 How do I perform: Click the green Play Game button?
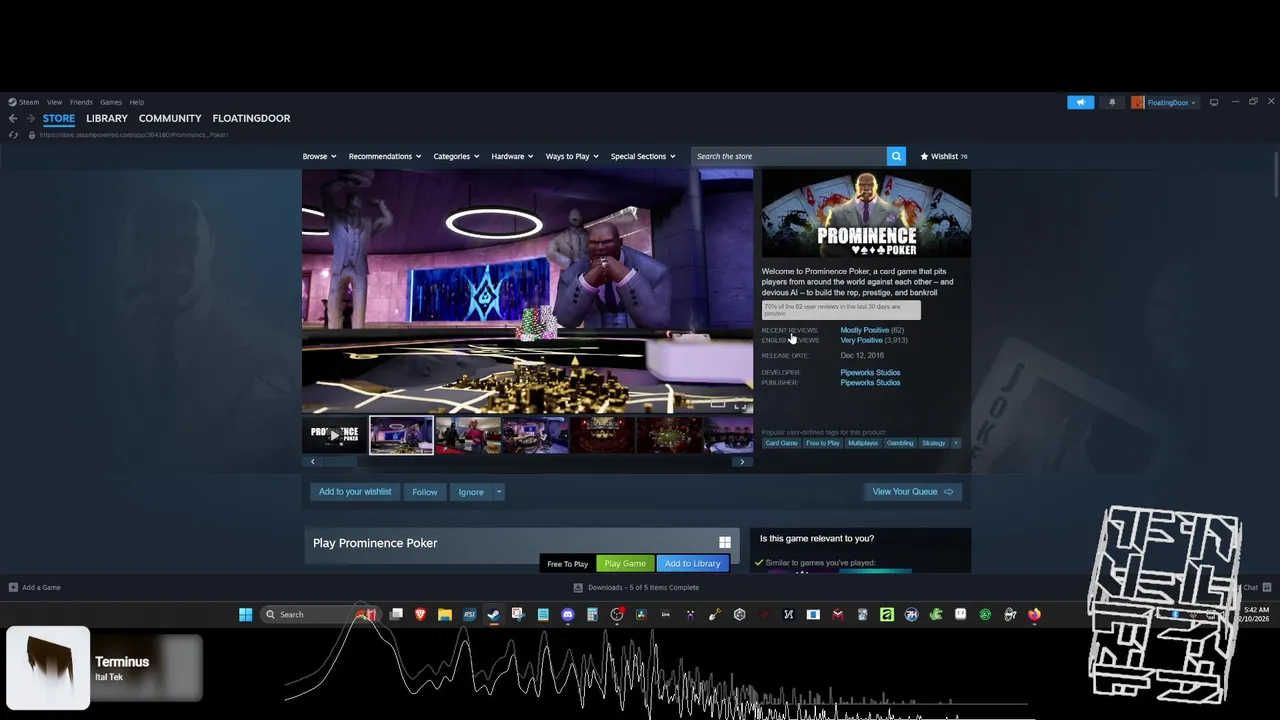coord(625,564)
